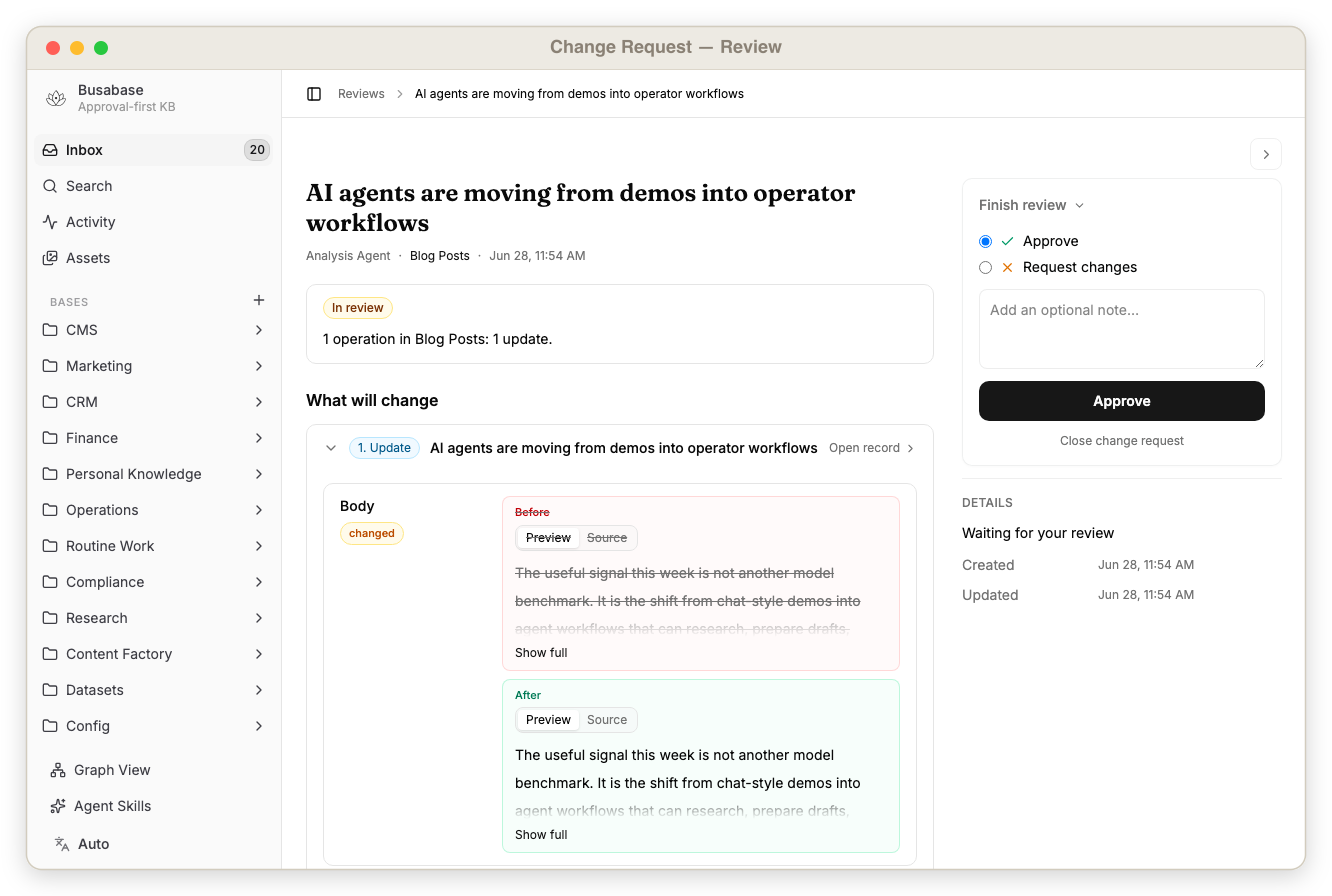Click the Search magnifier icon

tap(50, 186)
